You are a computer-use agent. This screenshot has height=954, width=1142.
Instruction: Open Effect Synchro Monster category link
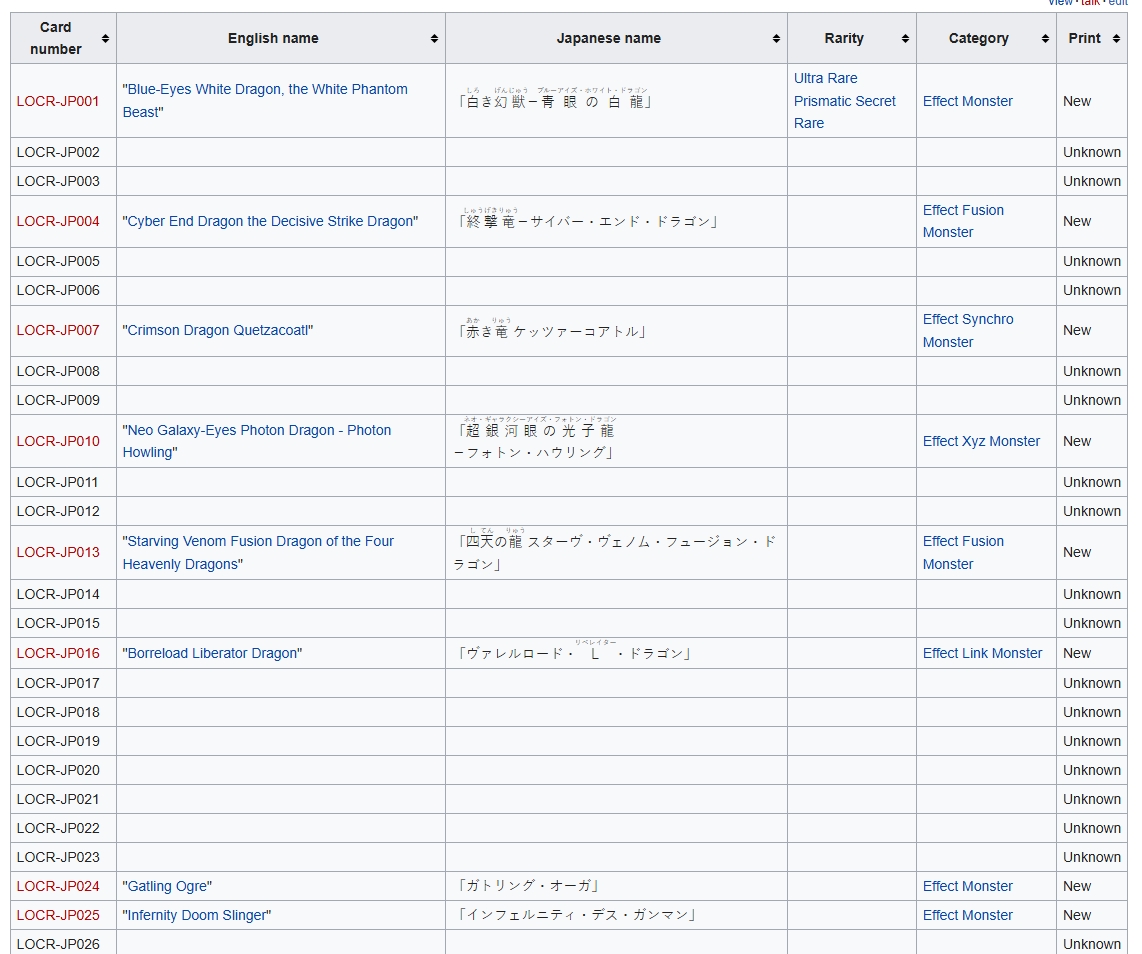coord(968,331)
